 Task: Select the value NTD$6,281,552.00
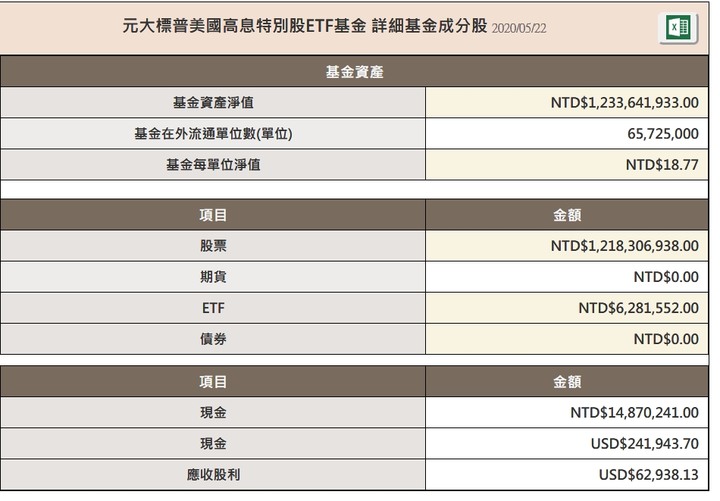coord(639,308)
